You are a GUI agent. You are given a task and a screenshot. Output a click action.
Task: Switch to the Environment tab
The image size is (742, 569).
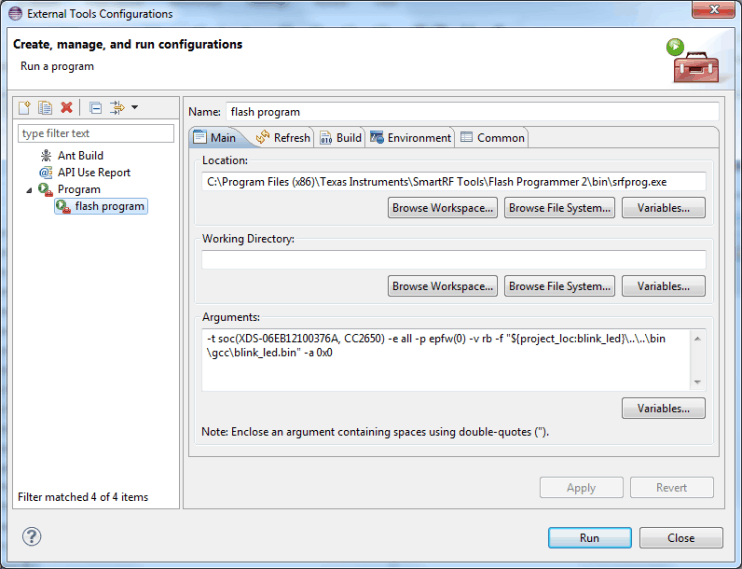pos(410,138)
